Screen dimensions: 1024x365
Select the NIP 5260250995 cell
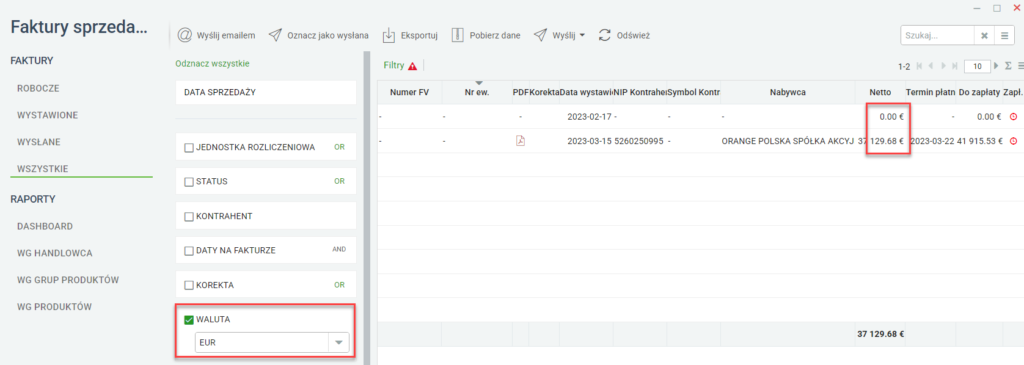(x=639, y=140)
